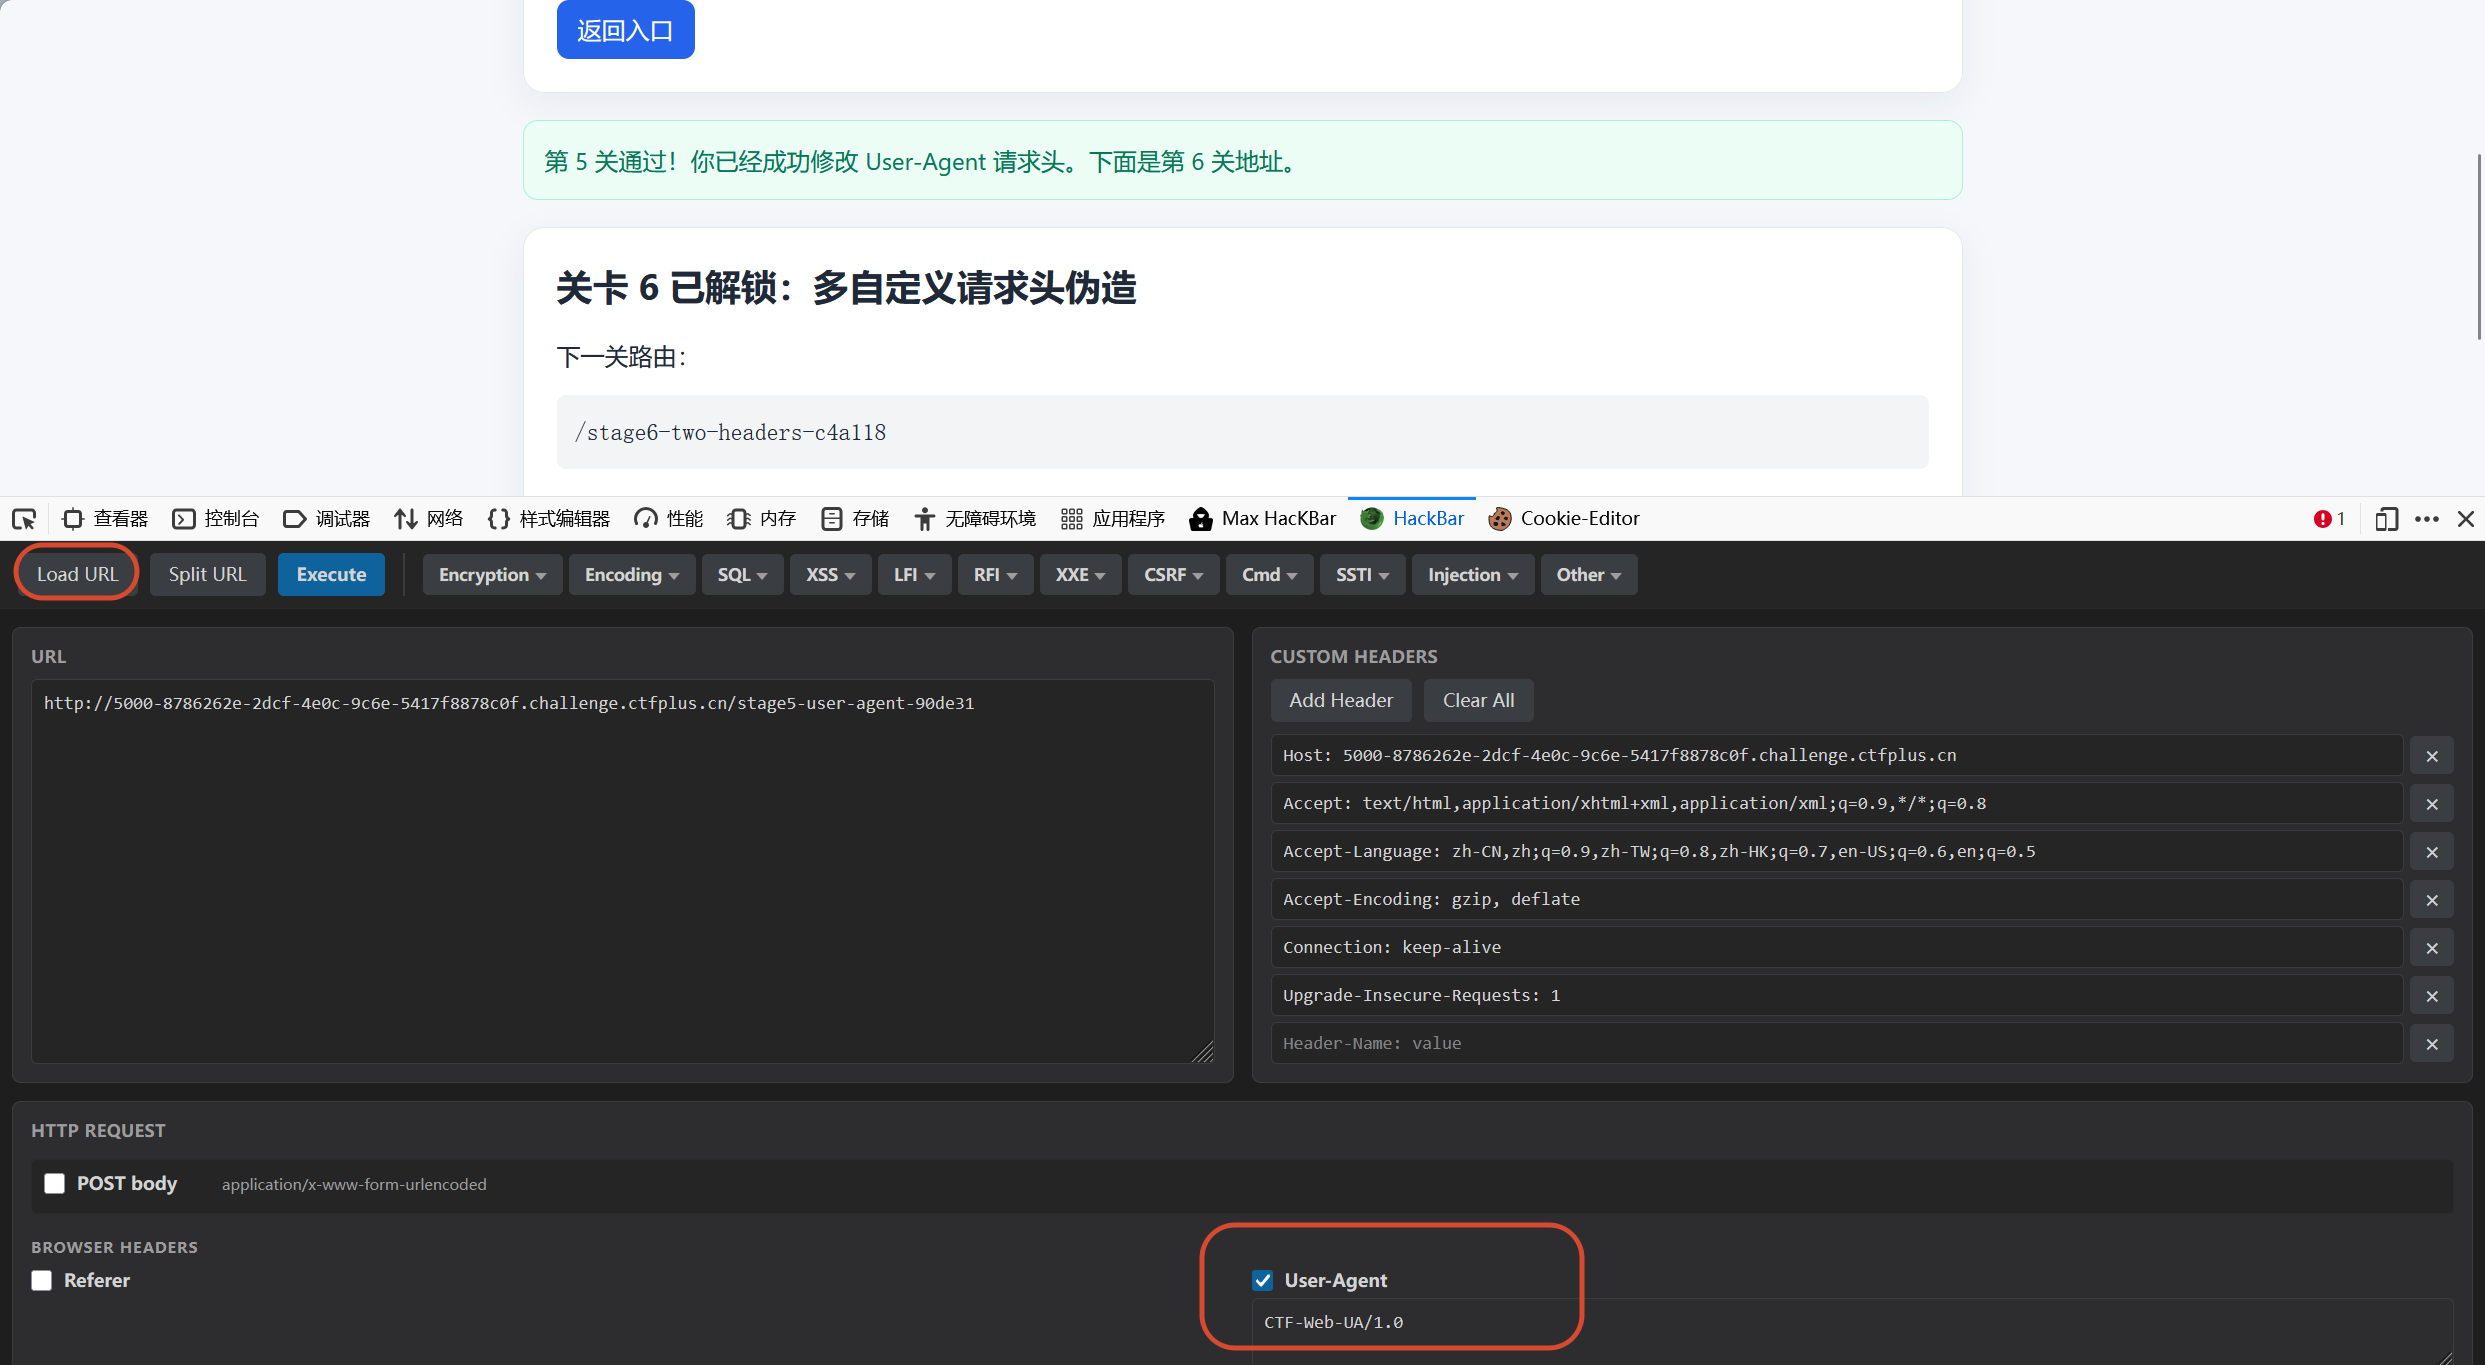This screenshot has height=1365, width=2485.
Task: Select the HackBar devtools tab
Action: (1412, 519)
